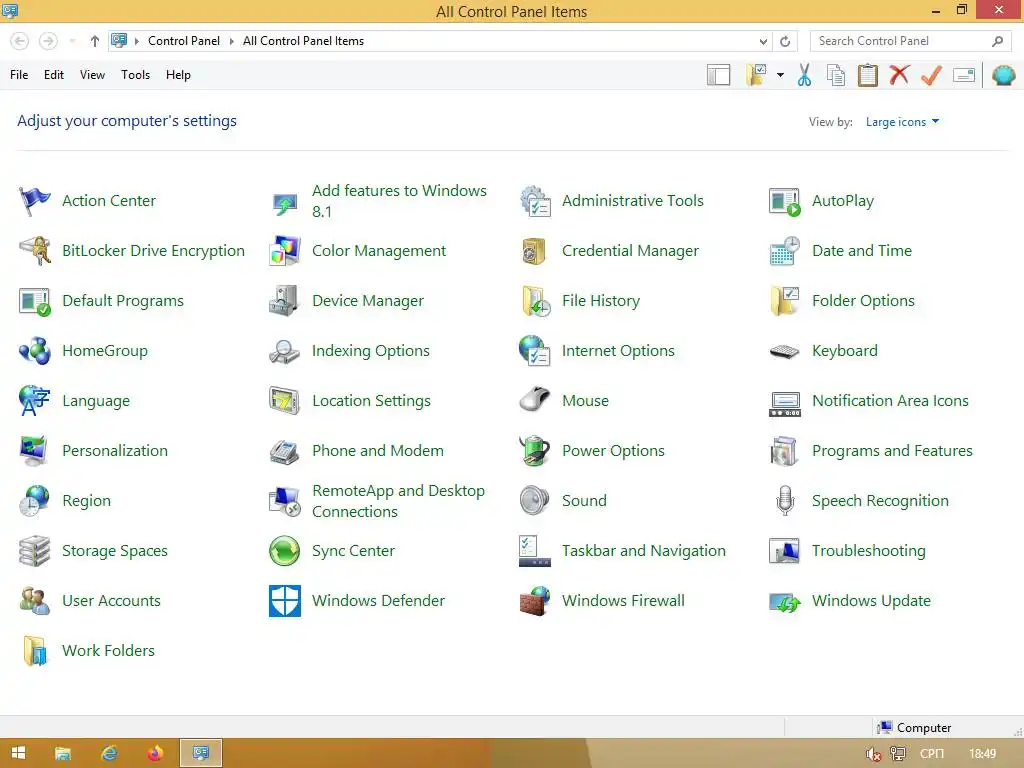
Task: Open the address bar history dropdown arrow
Action: (763, 41)
